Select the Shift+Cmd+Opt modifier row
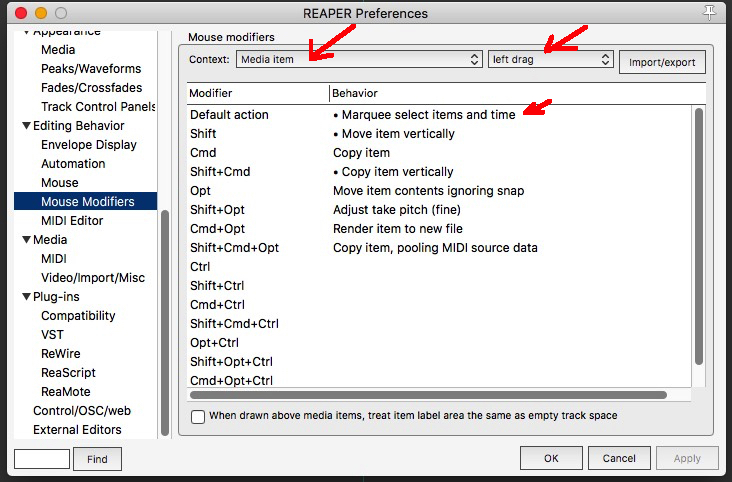The image size is (732, 482). coord(439,248)
